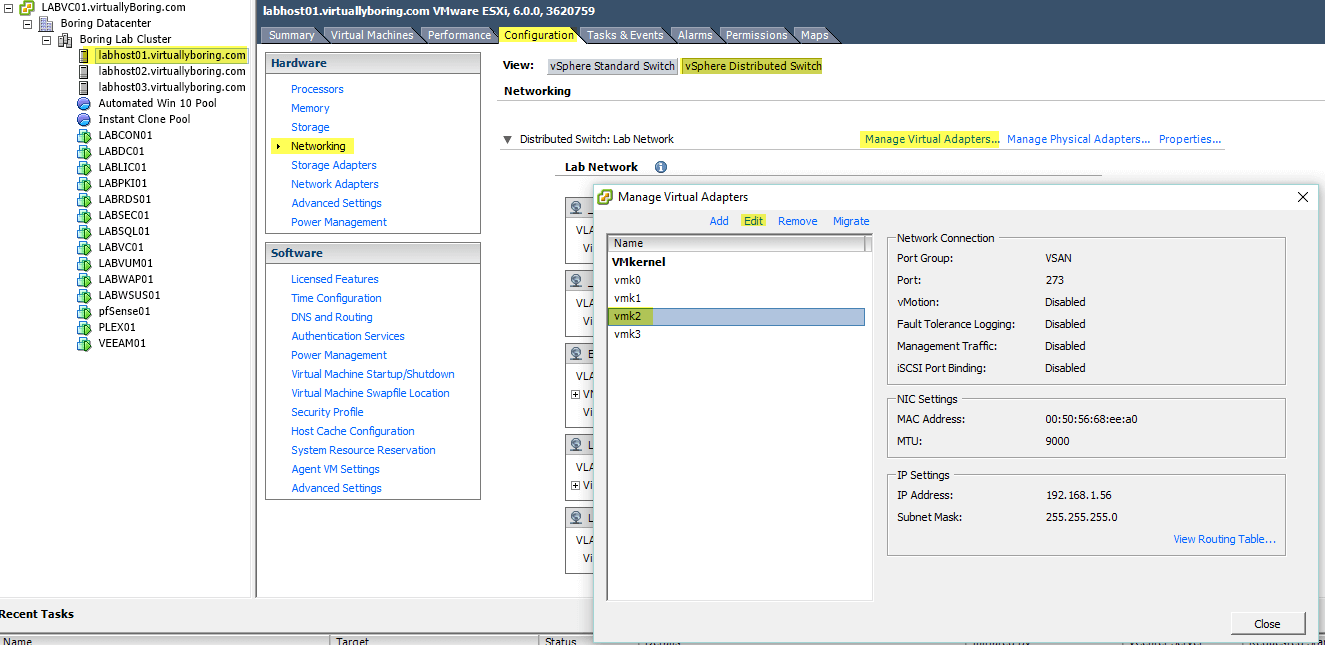Viewport: 1325px width, 645px height.
Task: Collapse the Boring Datacenter tree node
Action: [x=27, y=24]
